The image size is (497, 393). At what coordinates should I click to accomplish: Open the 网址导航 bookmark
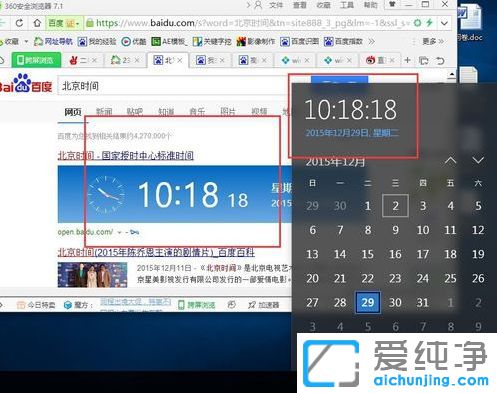coord(53,41)
